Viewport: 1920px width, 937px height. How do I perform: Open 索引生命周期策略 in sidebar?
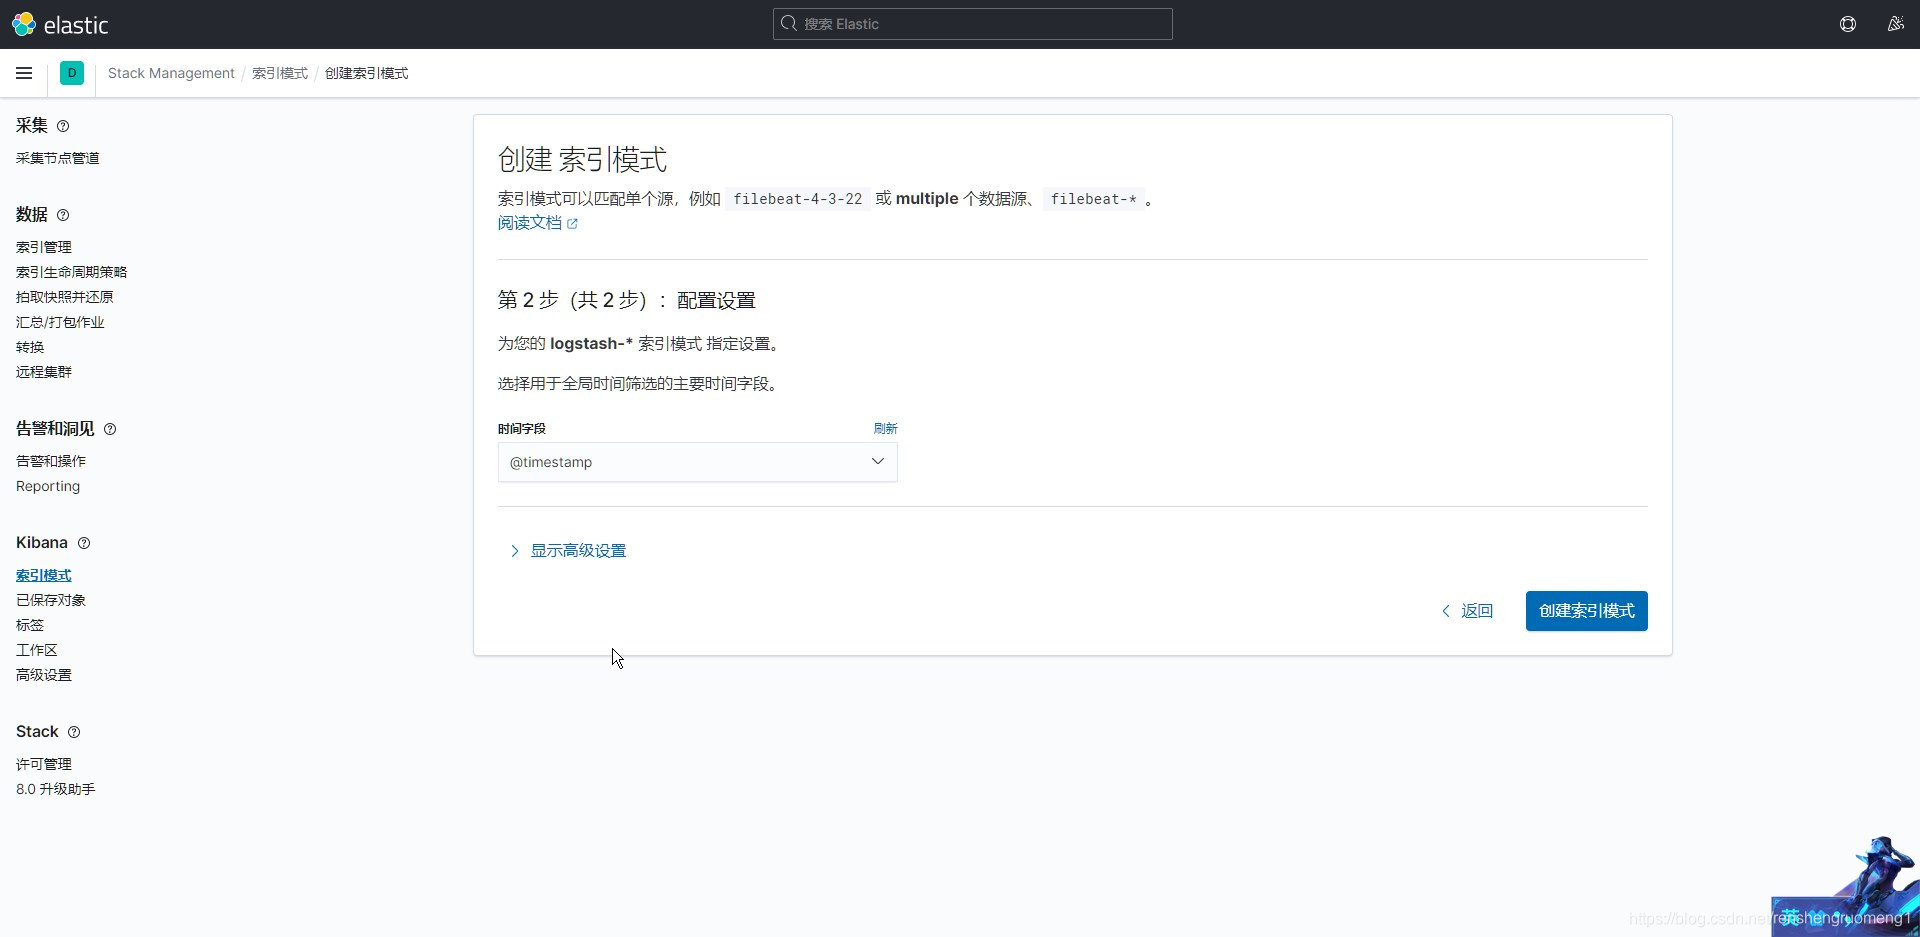[72, 272]
